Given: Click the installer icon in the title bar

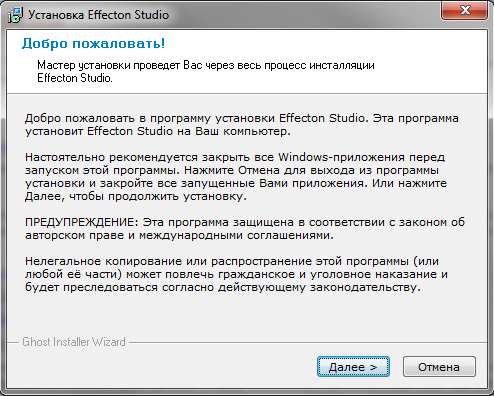Looking at the screenshot, I should 15,15.
